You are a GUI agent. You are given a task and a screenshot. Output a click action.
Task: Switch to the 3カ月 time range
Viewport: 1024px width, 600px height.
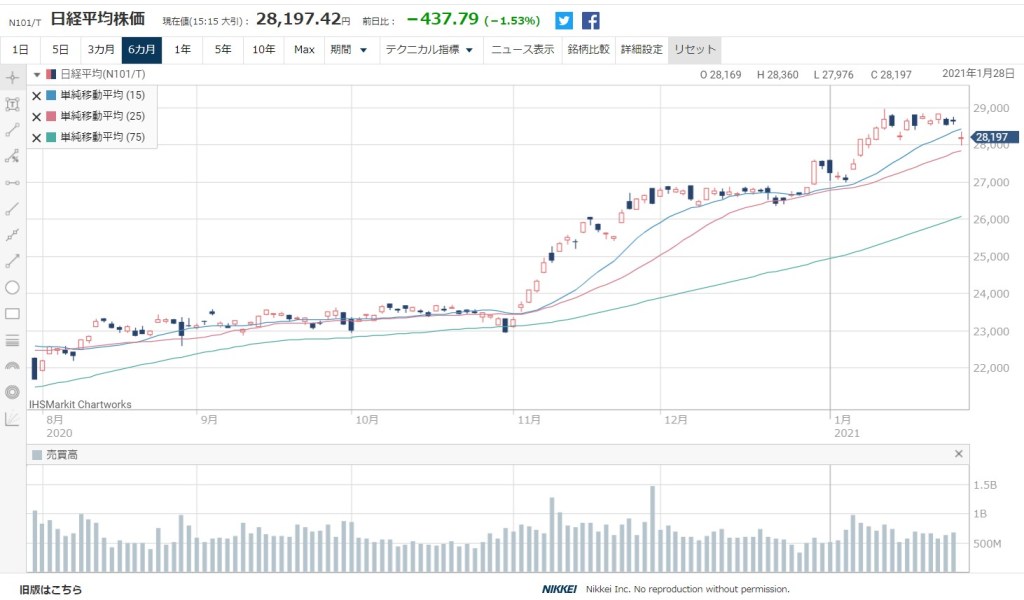pos(100,49)
